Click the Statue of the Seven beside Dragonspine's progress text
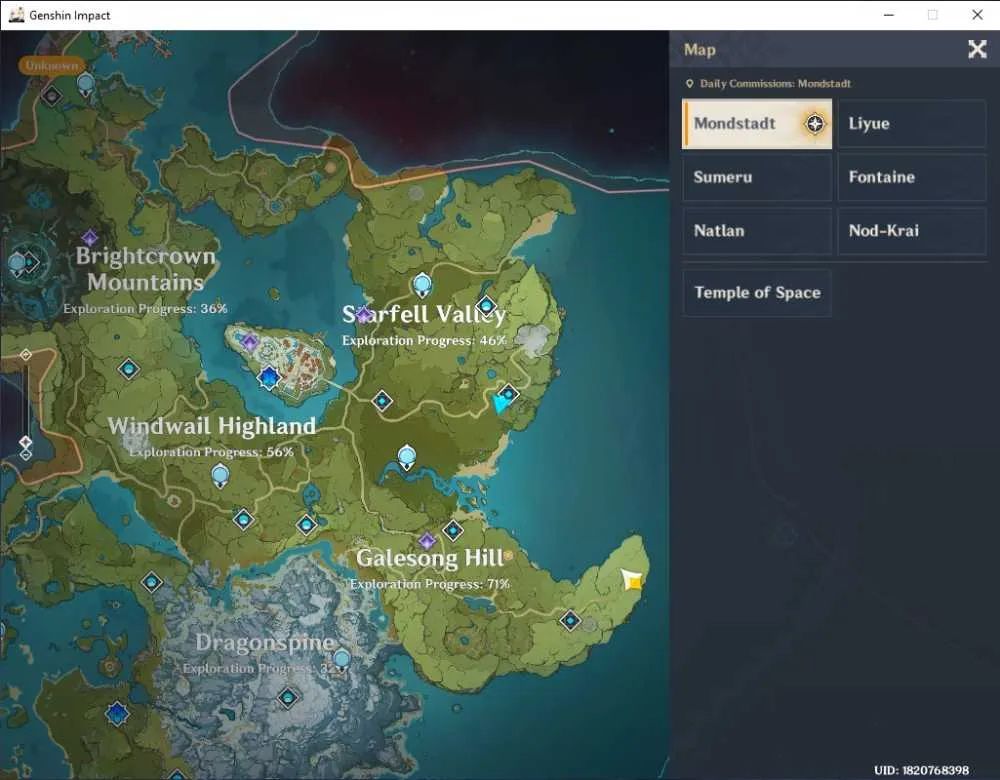This screenshot has height=780, width=1000. [x=342, y=659]
